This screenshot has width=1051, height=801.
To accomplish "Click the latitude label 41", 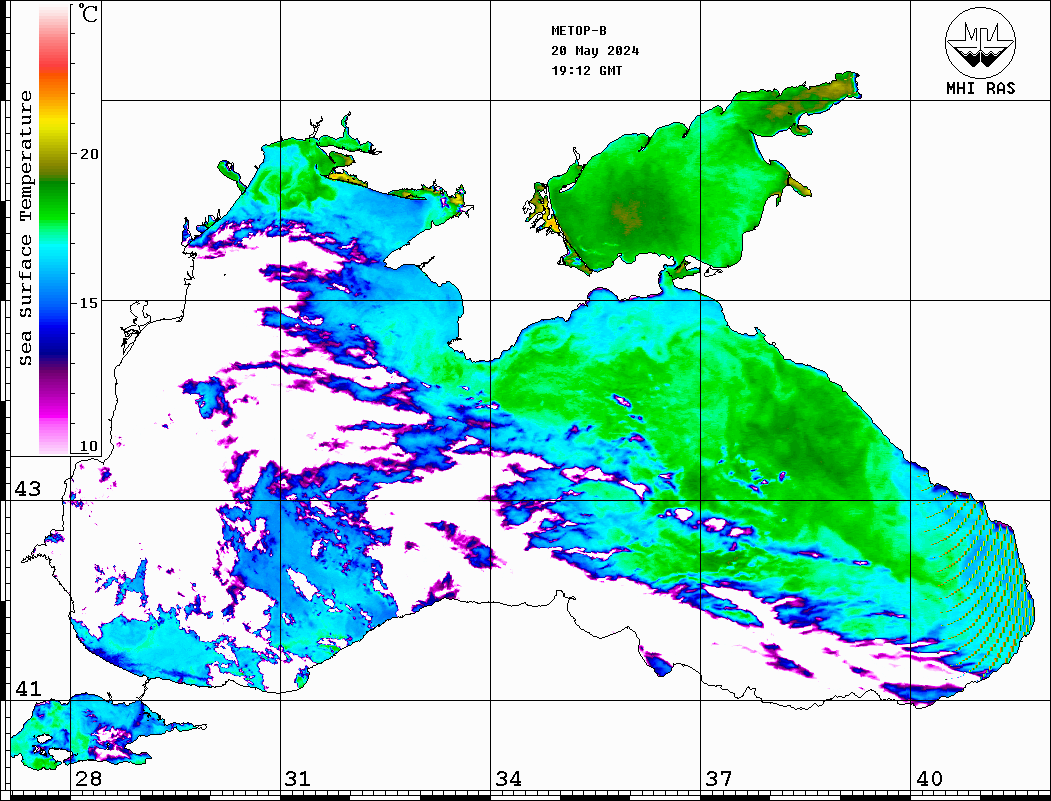I will click(x=28, y=688).
